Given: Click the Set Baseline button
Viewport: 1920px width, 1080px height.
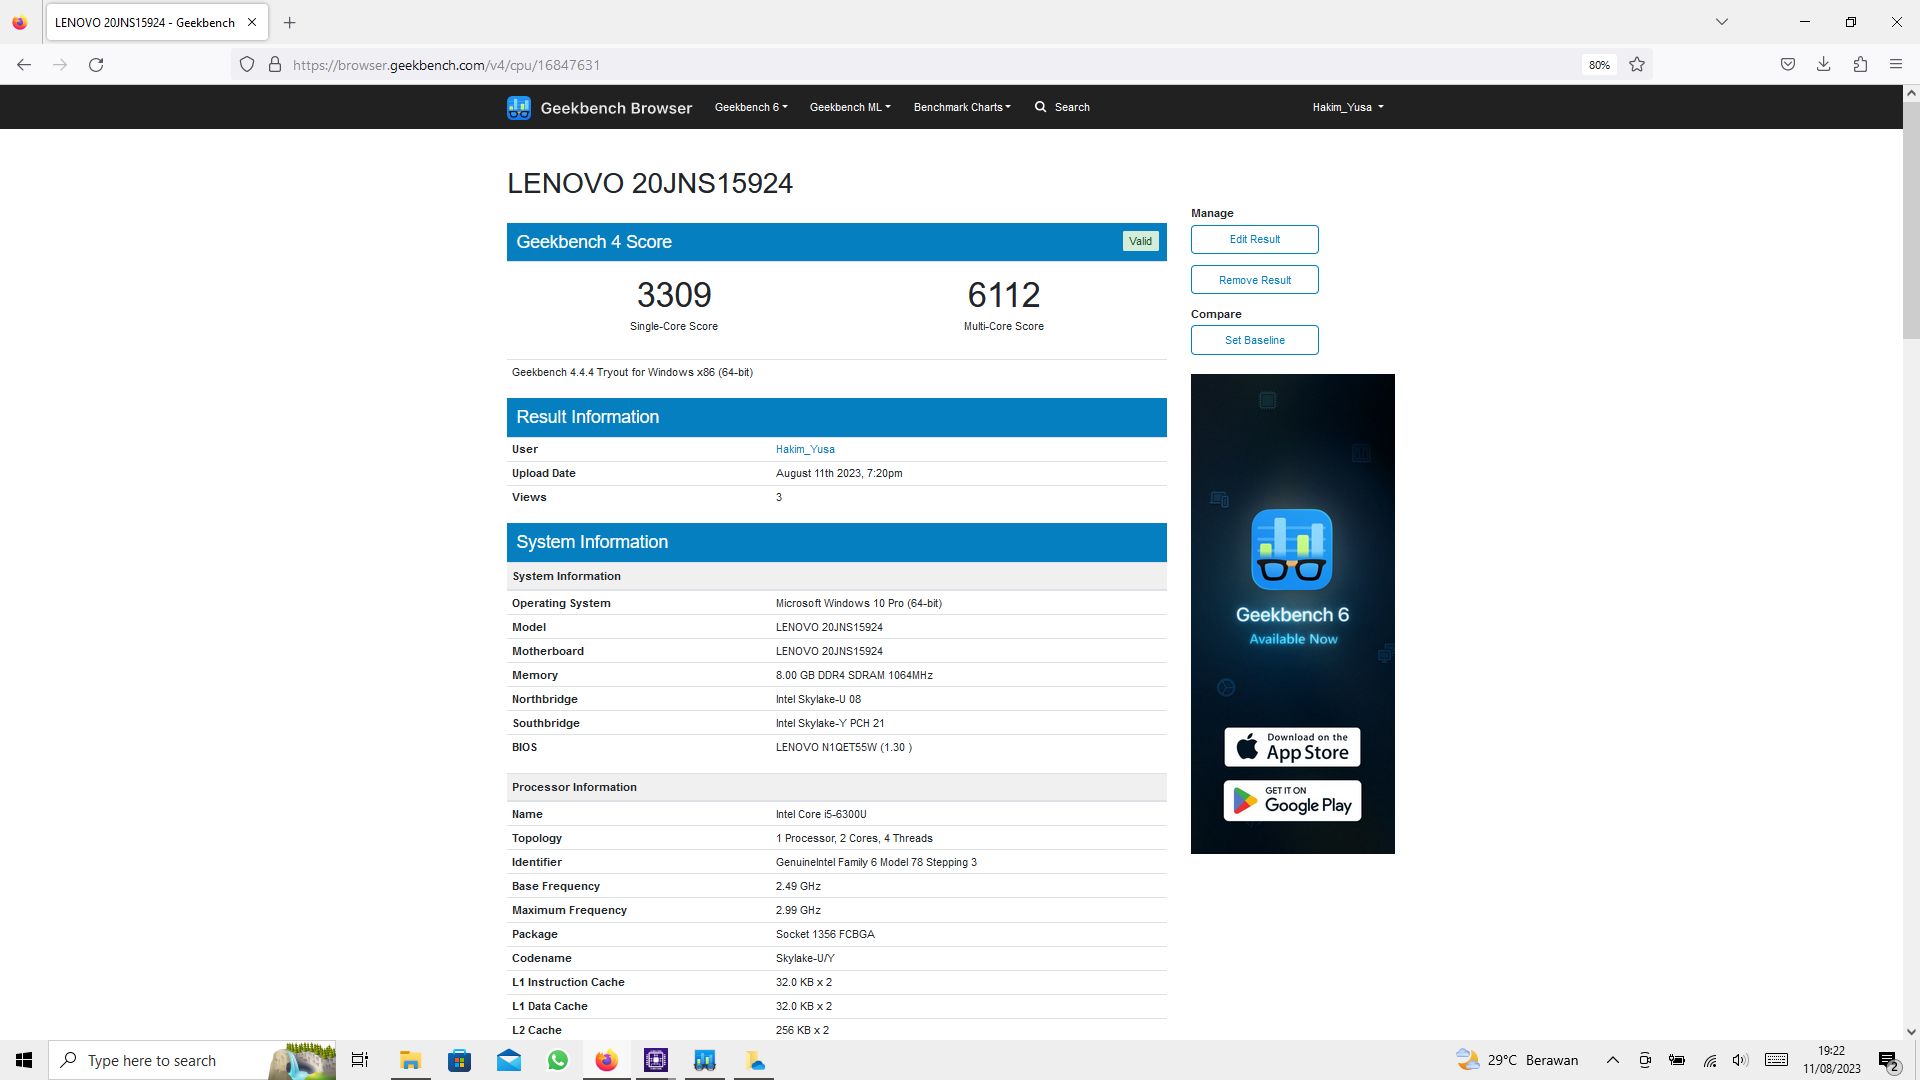Looking at the screenshot, I should (1255, 340).
